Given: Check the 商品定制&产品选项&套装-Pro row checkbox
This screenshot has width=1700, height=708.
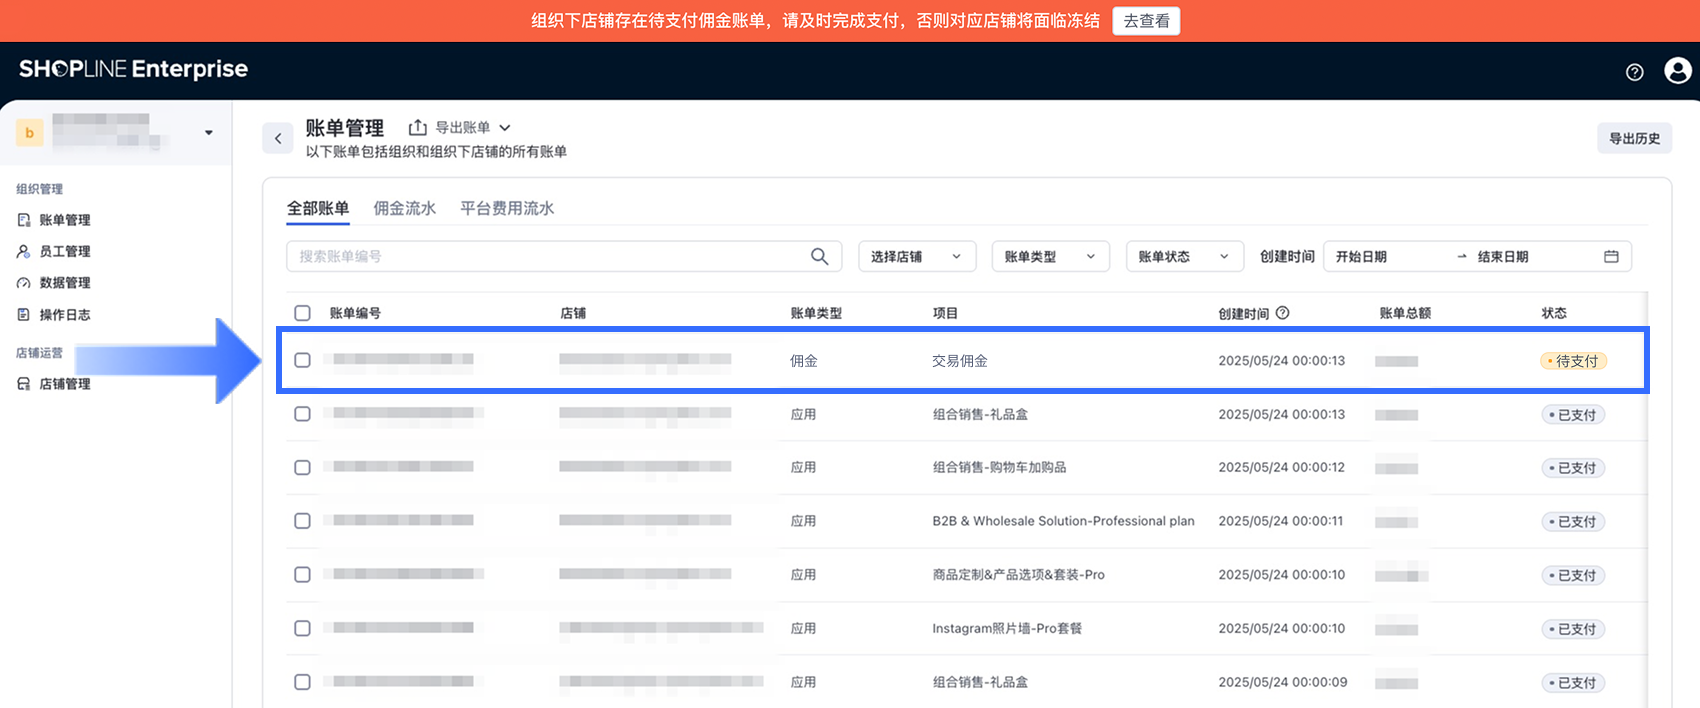Looking at the screenshot, I should point(302,574).
